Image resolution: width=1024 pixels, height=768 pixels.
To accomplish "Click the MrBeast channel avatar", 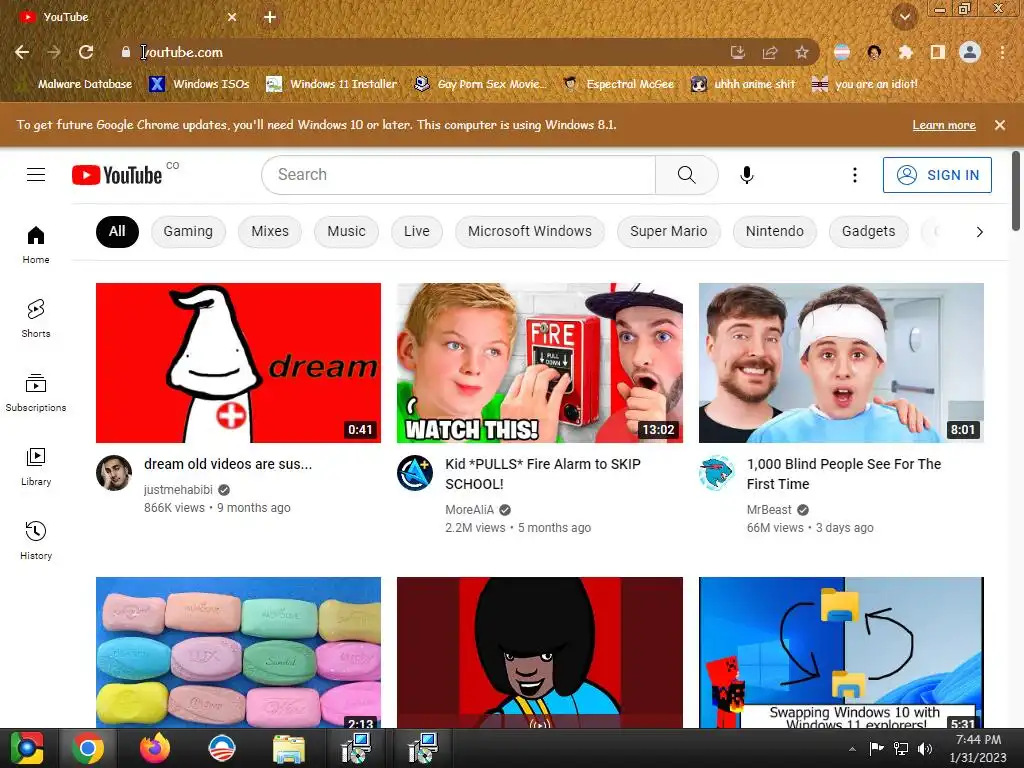I will point(716,473).
